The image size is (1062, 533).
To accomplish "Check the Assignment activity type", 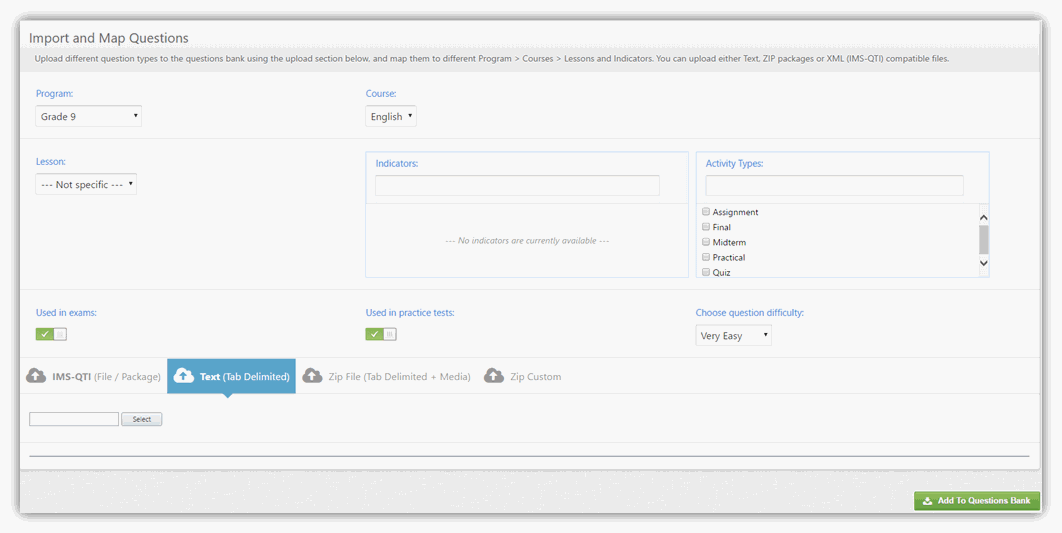I will coord(706,212).
